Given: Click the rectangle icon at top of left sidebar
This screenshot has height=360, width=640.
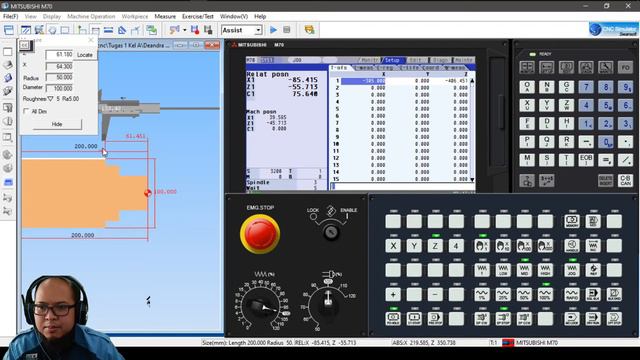Looking at the screenshot, I should (7, 52).
